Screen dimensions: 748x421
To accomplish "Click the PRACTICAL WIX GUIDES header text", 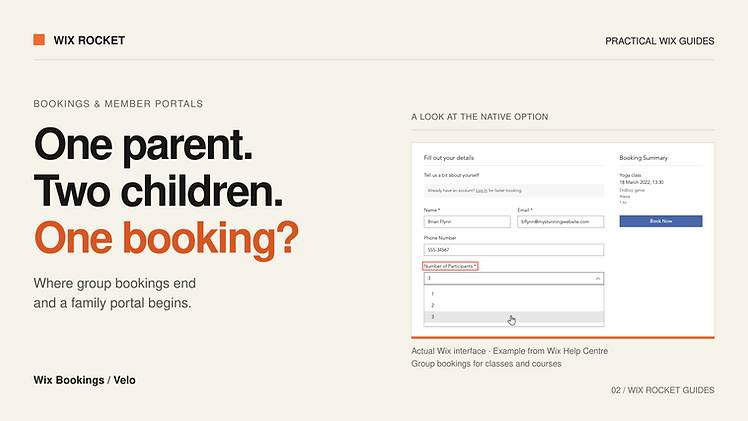I will coord(660,41).
